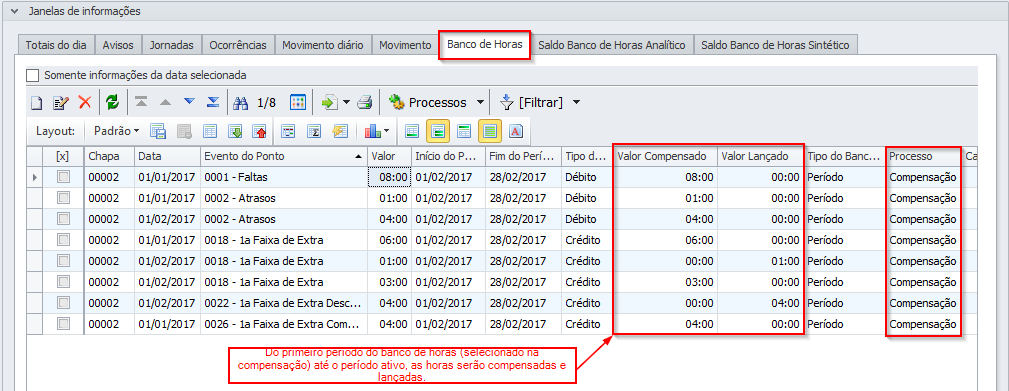Image resolution: width=1009 pixels, height=391 pixels.
Task: Select the Banco de Horas tab
Action: 485,45
